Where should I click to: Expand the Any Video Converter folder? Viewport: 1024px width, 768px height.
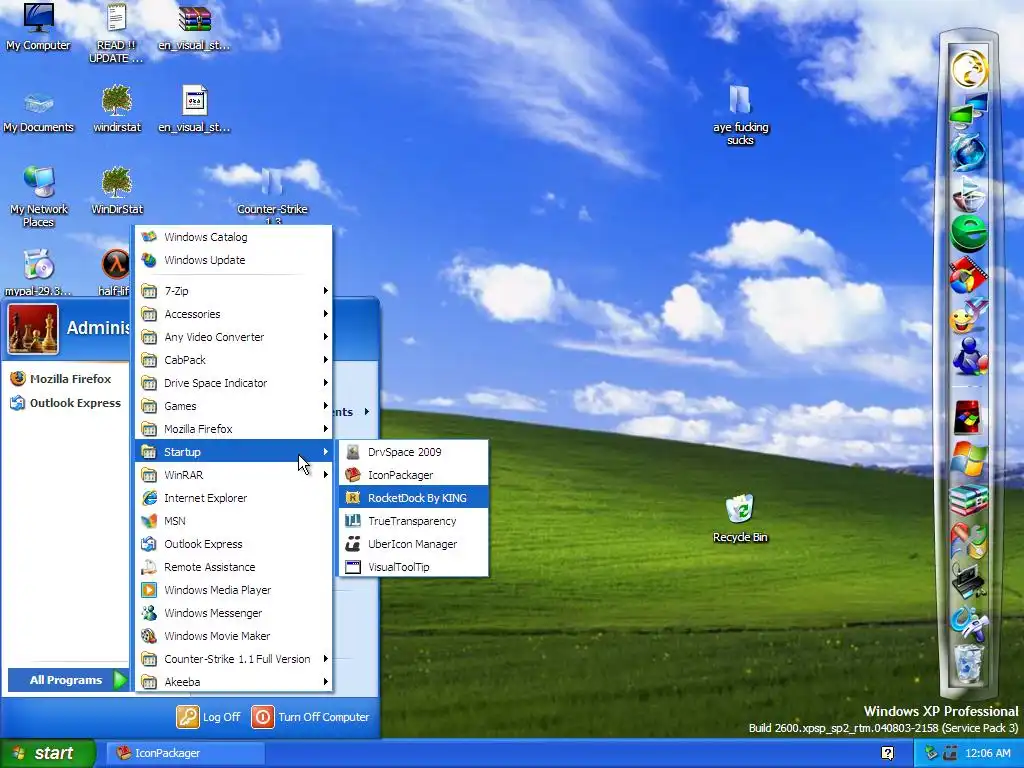point(234,337)
